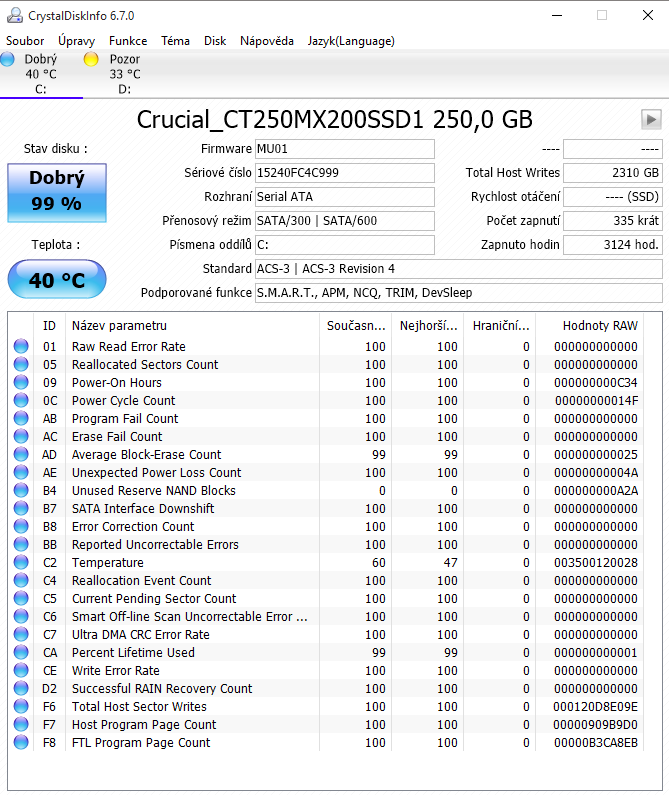Viewport: 669px width, 795px height.
Task: Click status circle for Reallocated Sectors Count
Action: pos(21,365)
